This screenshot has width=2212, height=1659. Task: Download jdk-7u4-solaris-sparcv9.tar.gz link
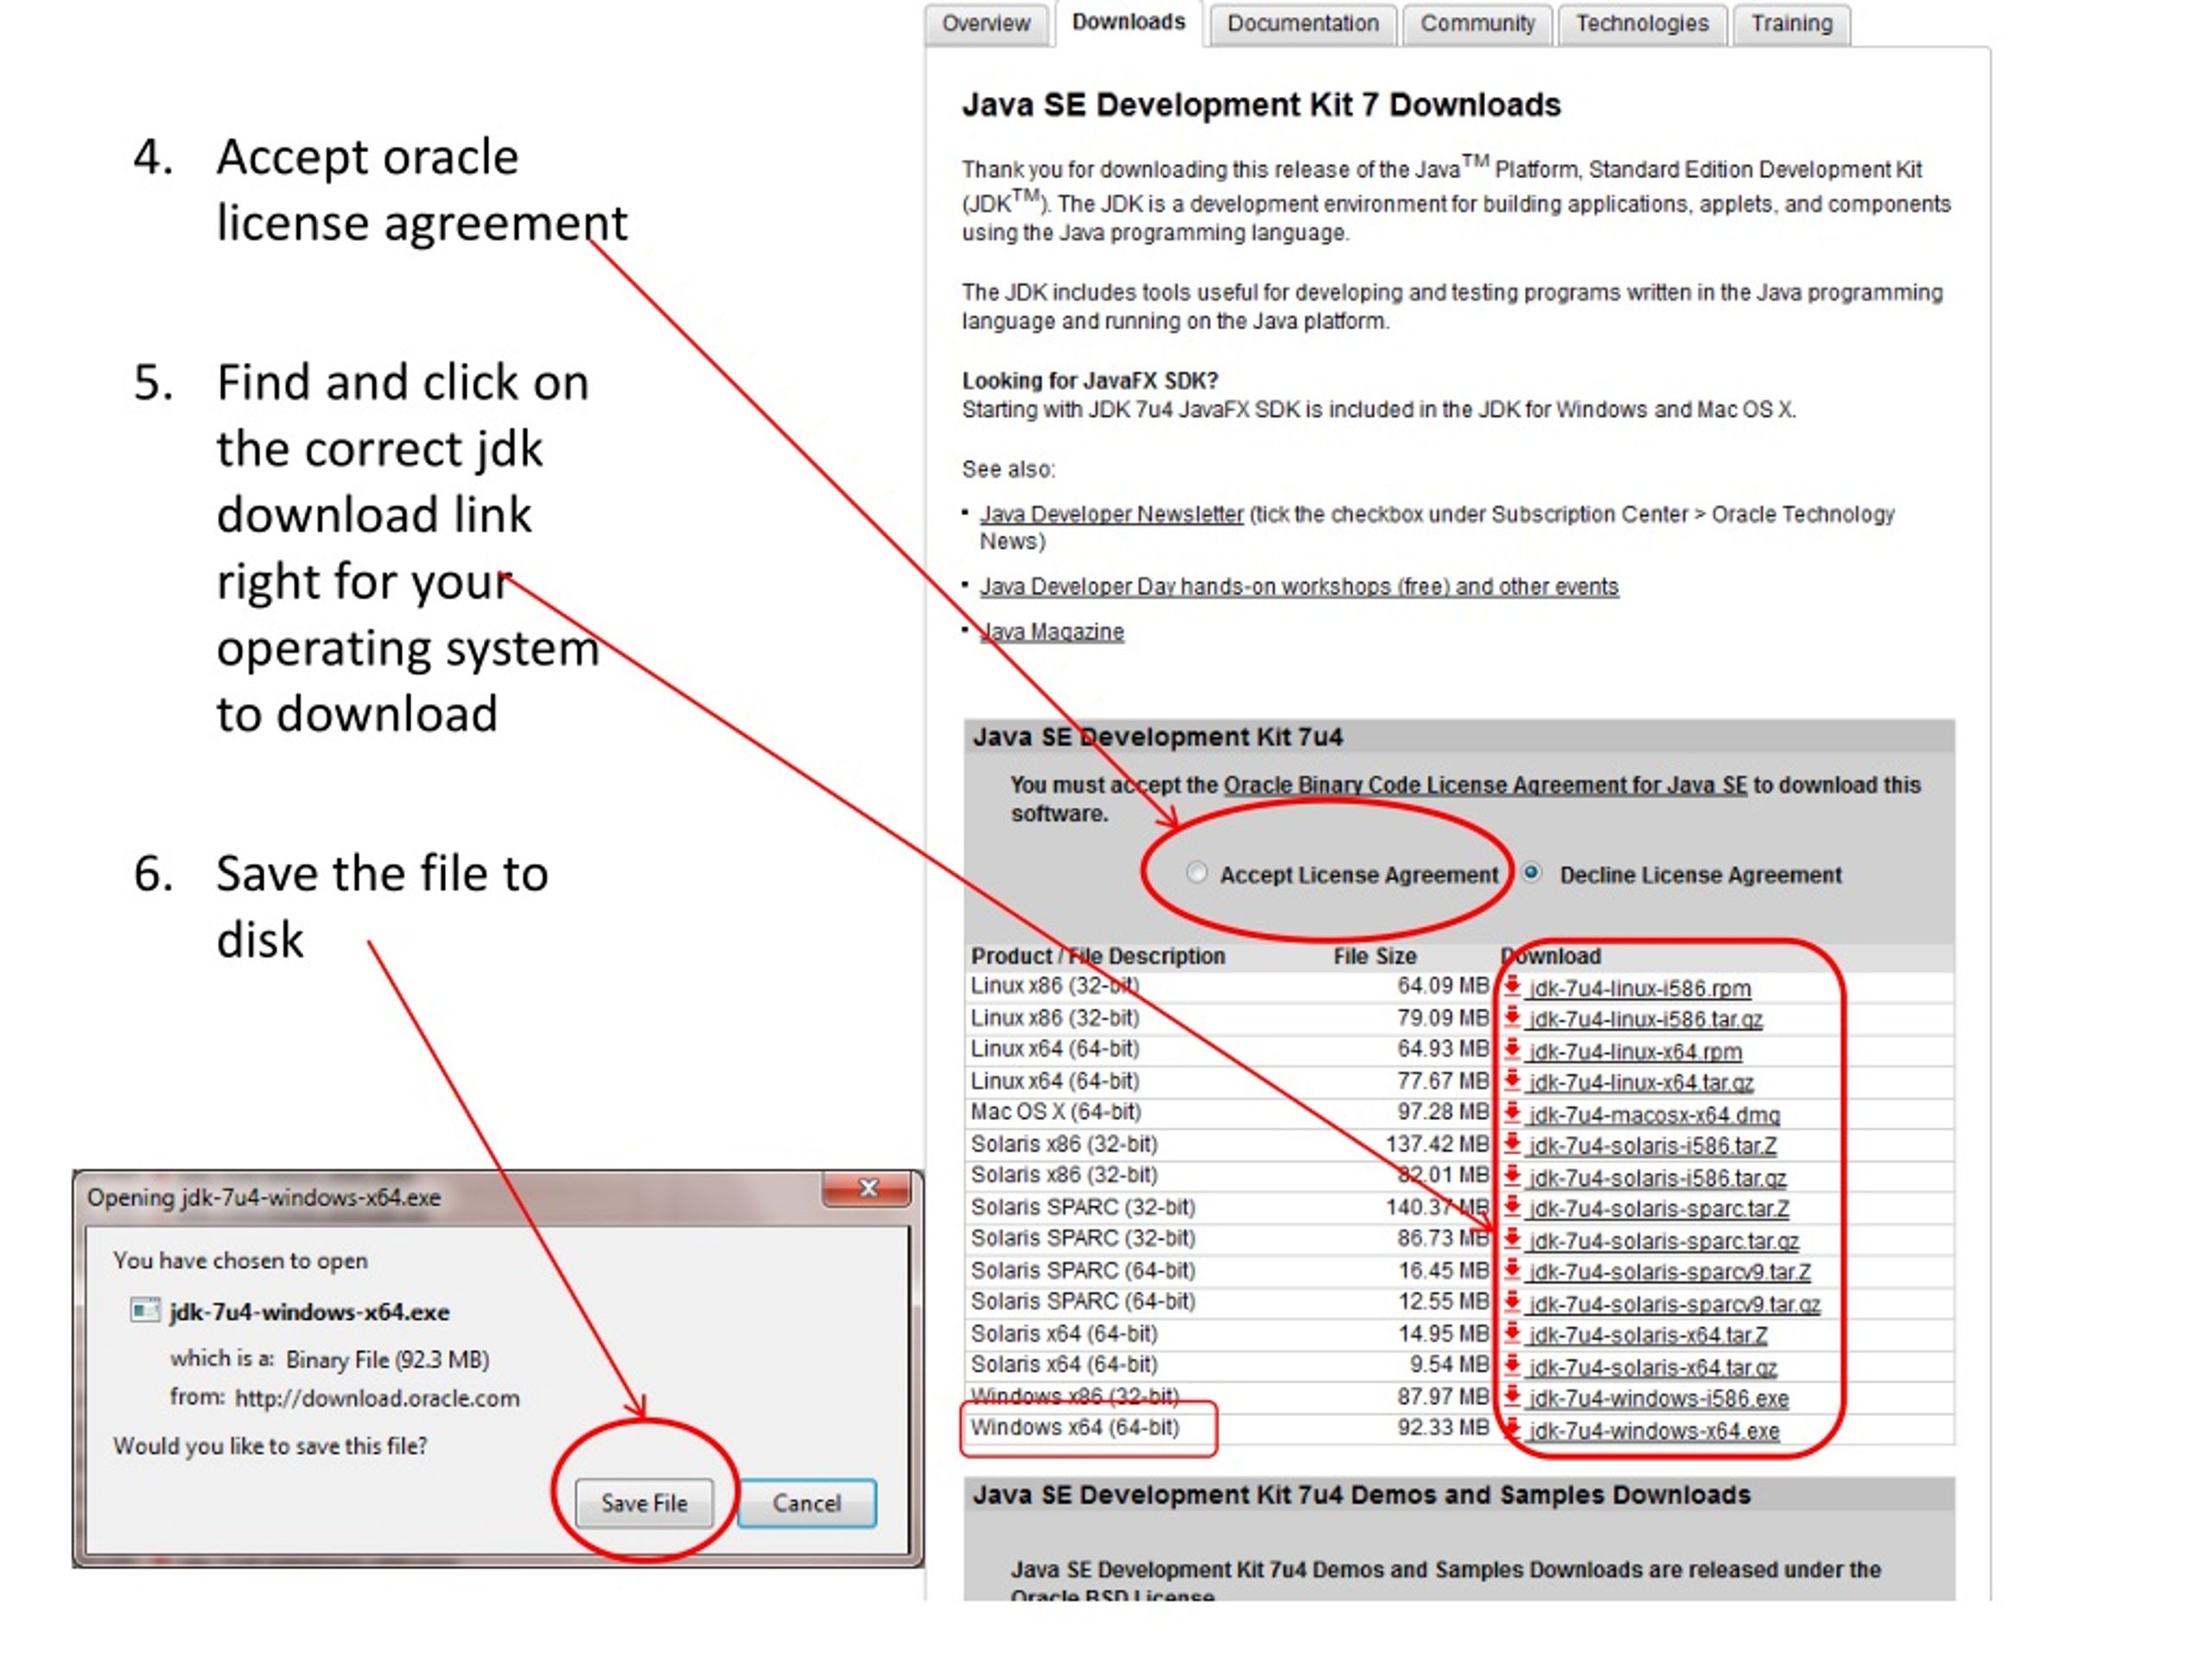click(x=1675, y=1304)
